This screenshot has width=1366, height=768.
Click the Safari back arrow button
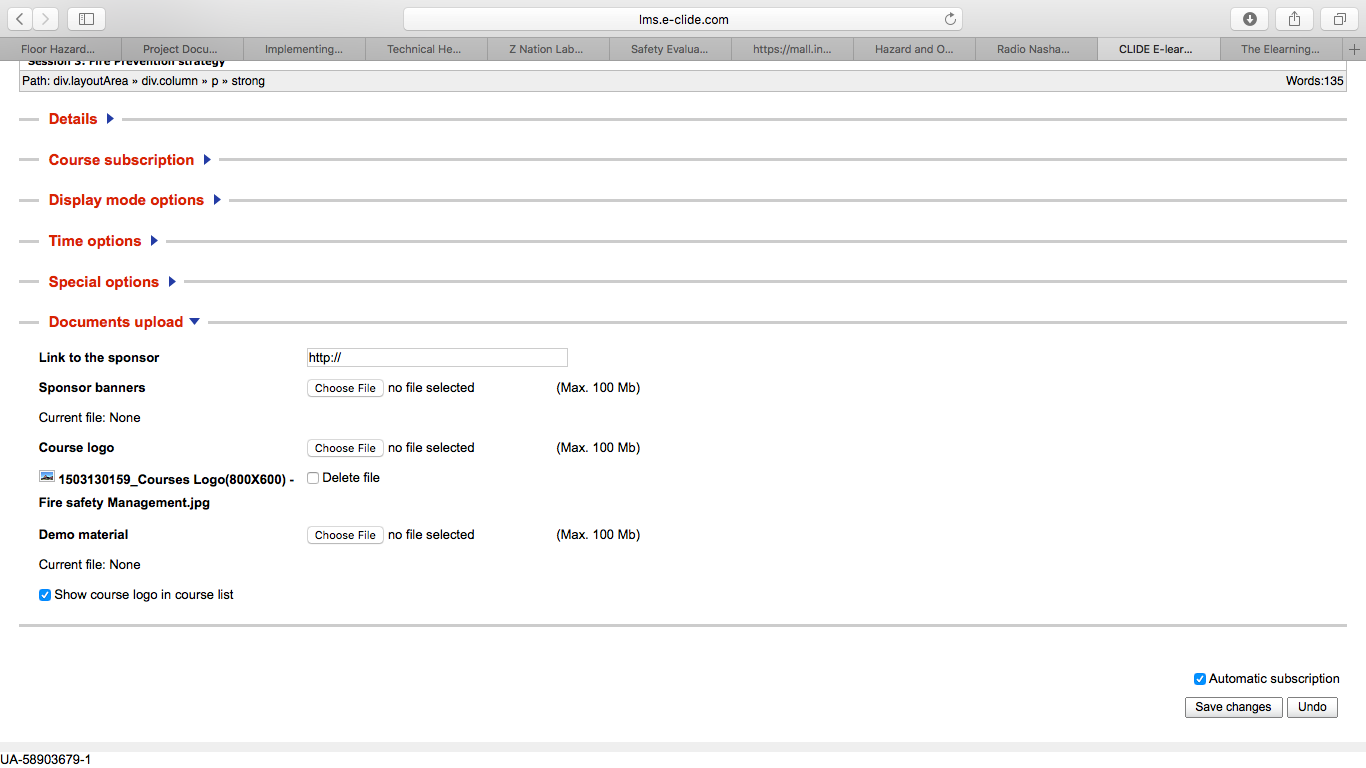click(20, 19)
